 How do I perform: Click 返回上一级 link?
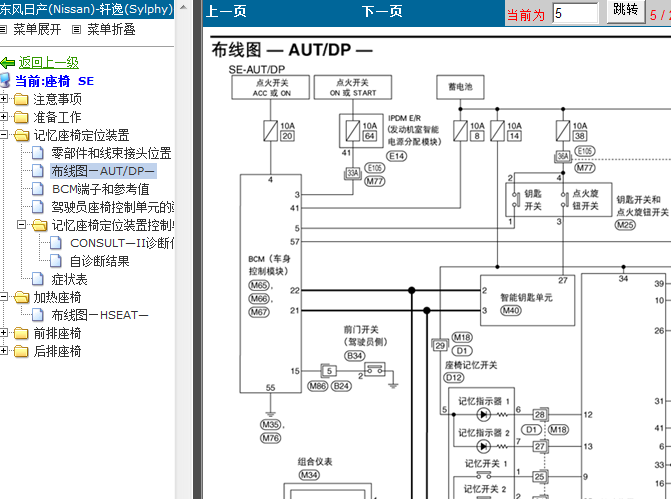click(48, 62)
